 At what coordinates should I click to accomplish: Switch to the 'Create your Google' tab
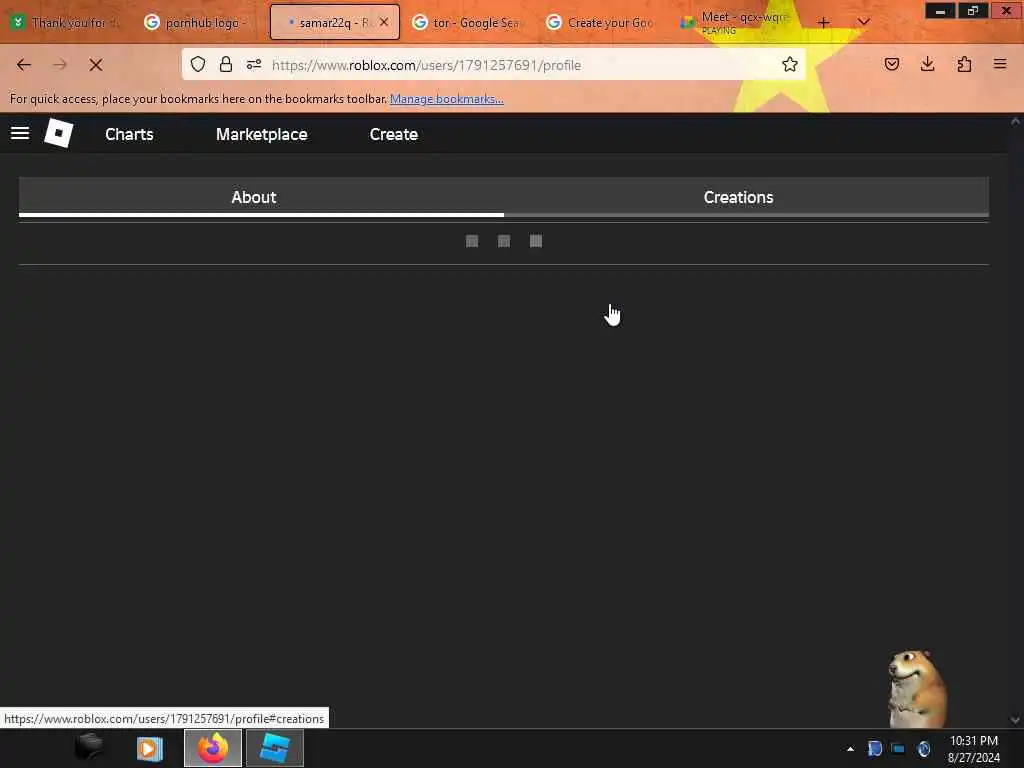point(601,22)
